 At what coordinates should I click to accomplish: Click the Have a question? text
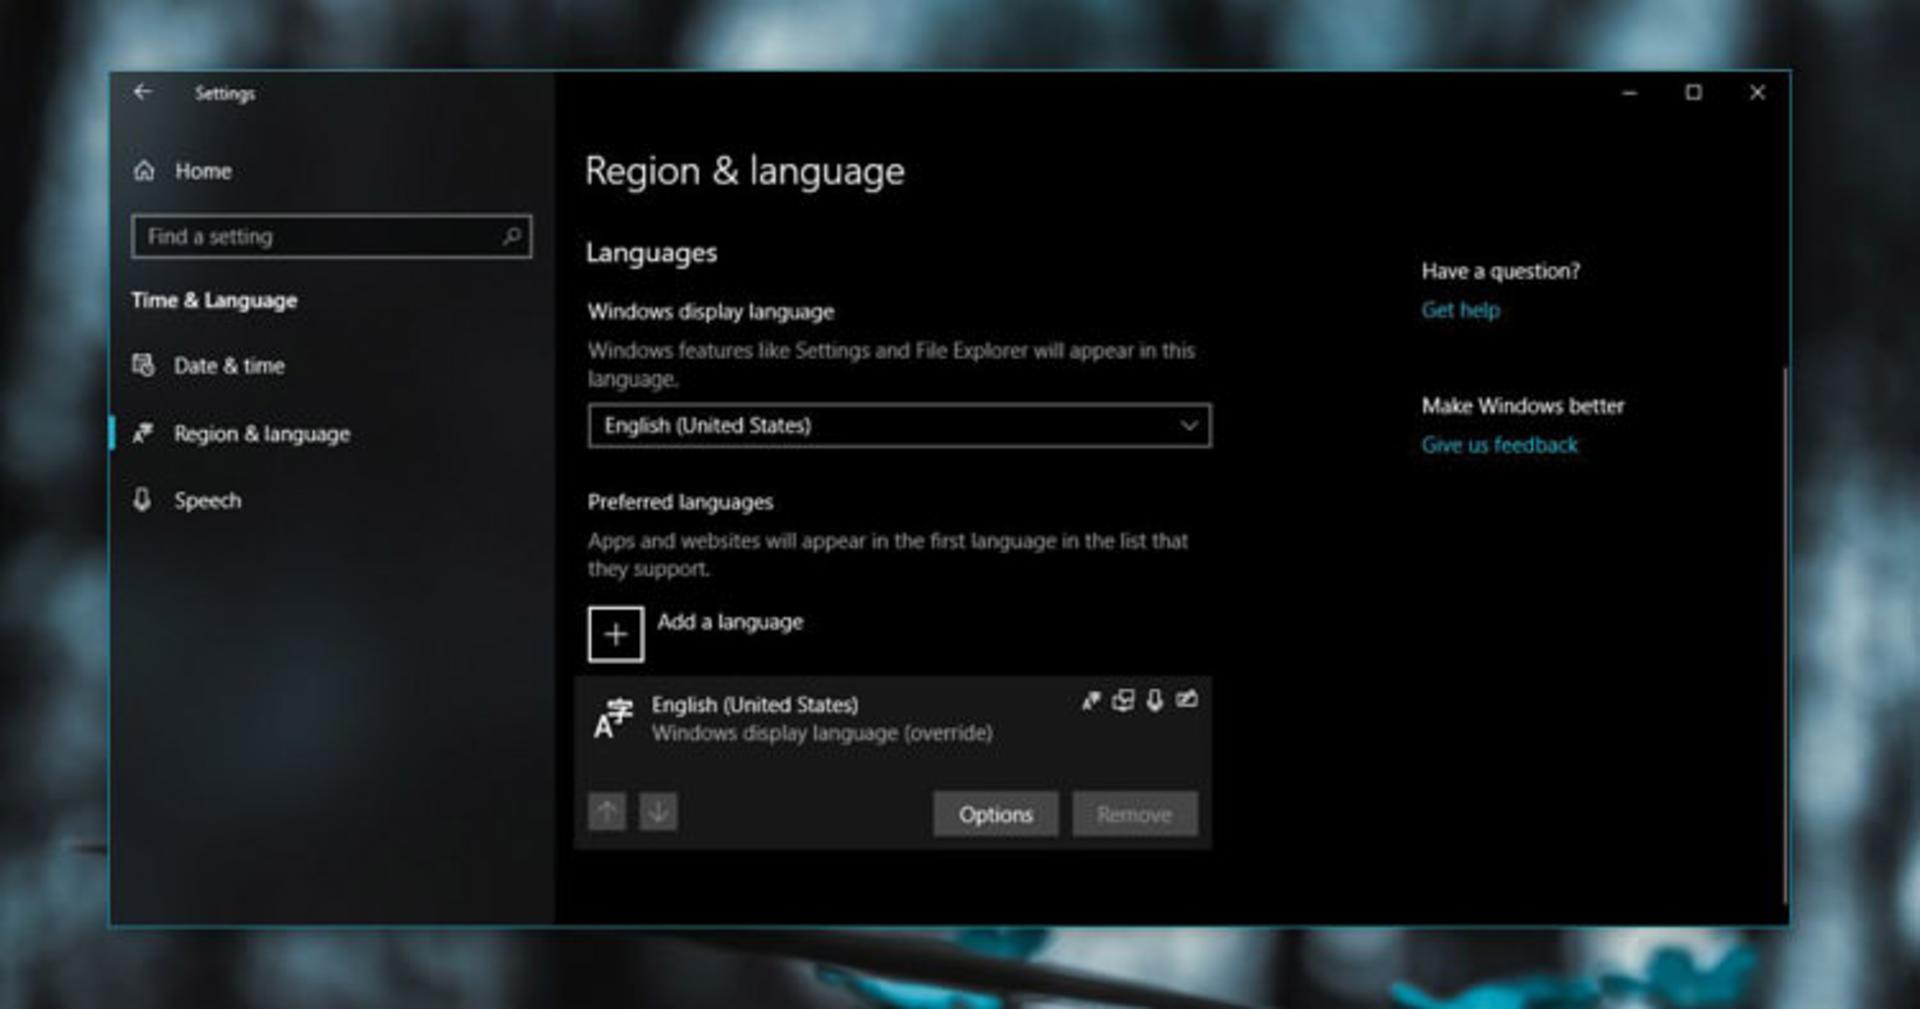1501,271
